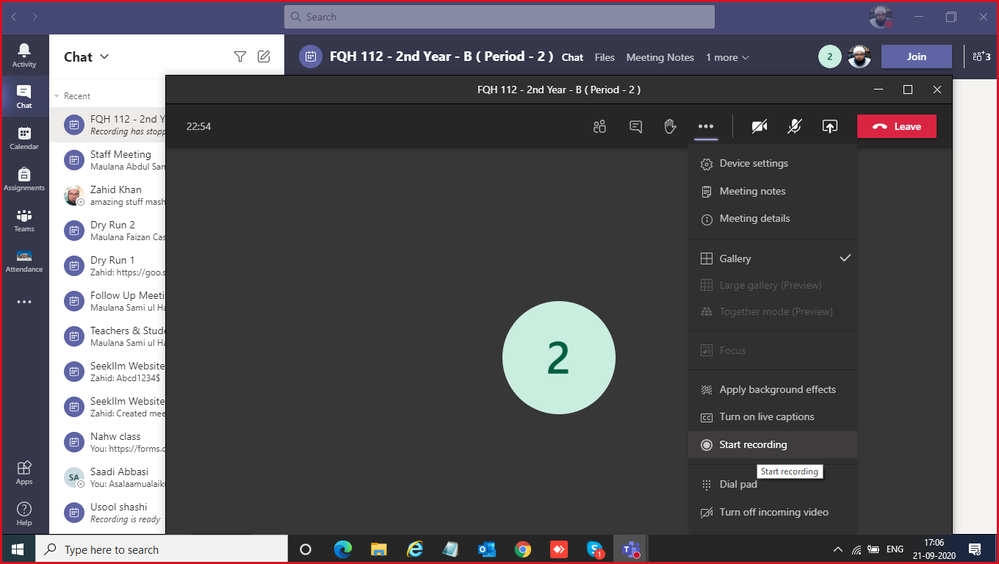Choose Apply background effects
999x564 pixels.
pyautogui.click(x=772, y=389)
